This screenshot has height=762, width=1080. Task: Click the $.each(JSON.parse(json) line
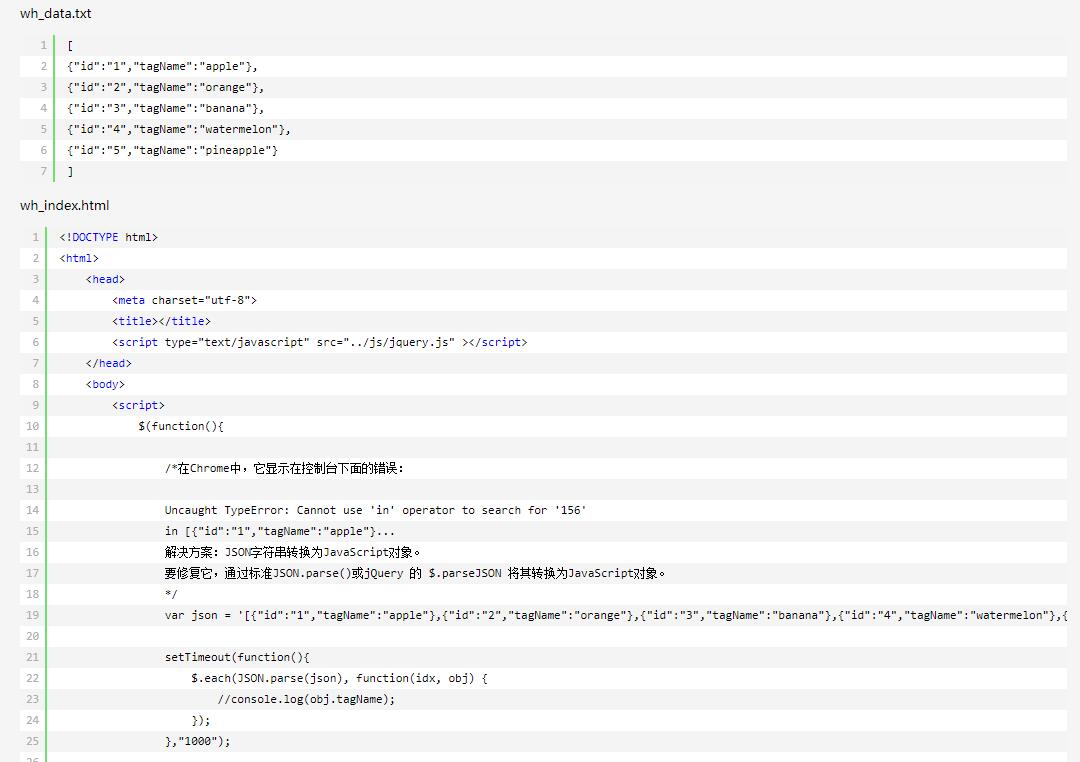[x=340, y=679]
